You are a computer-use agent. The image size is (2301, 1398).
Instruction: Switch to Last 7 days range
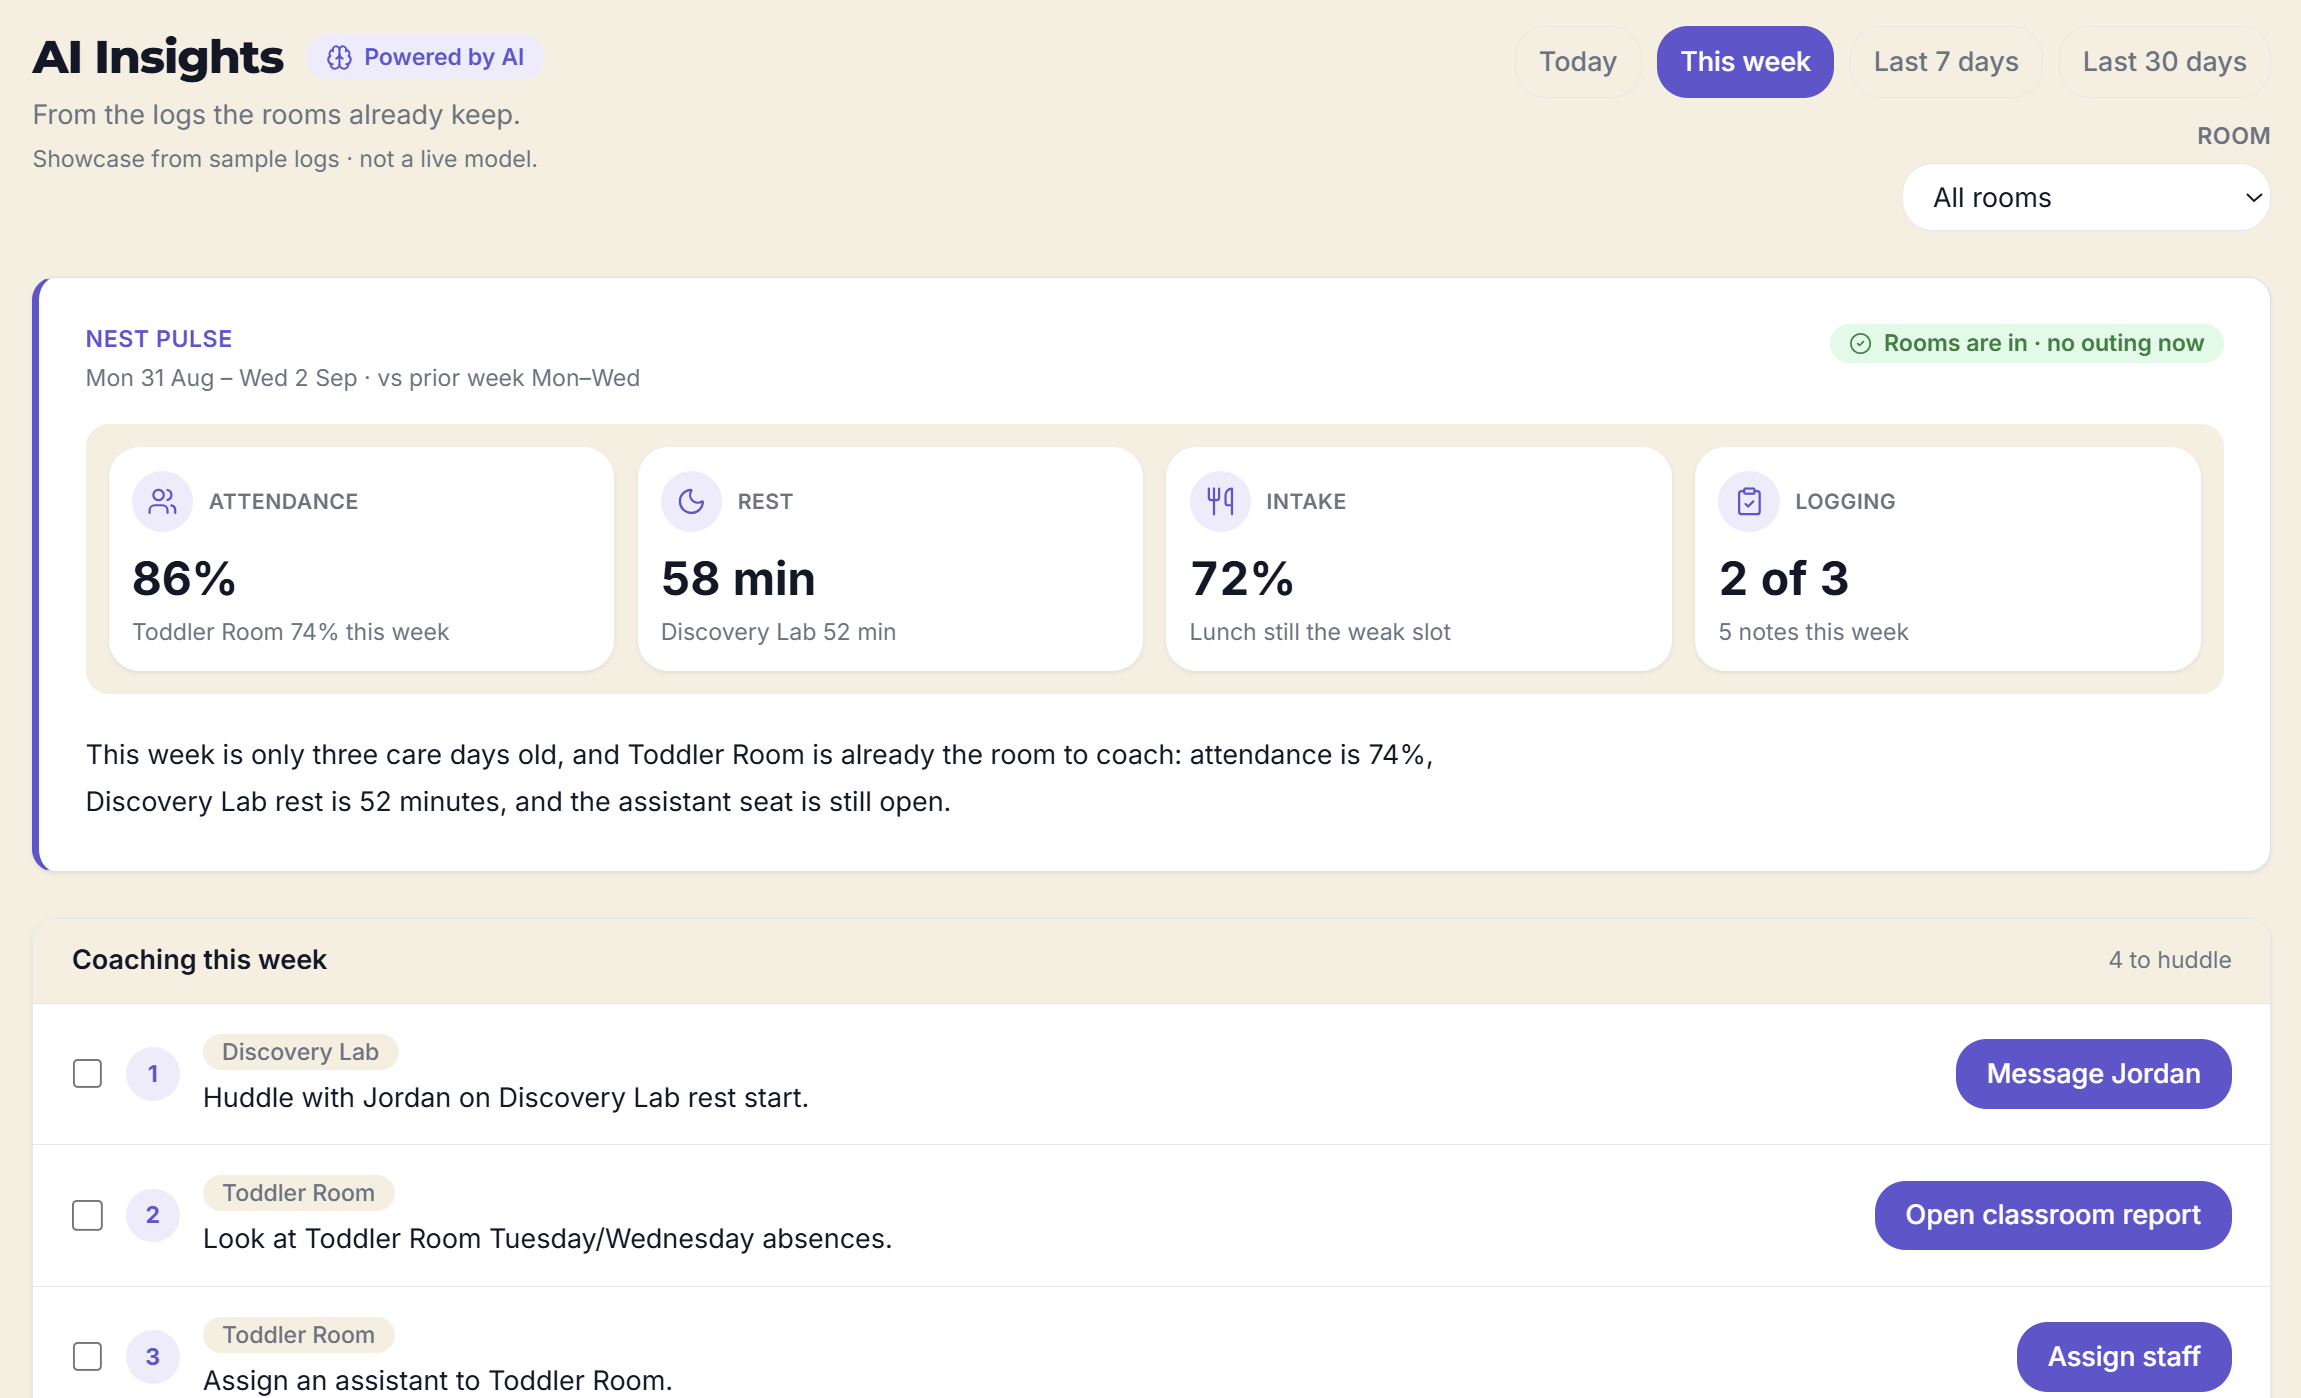click(1946, 62)
